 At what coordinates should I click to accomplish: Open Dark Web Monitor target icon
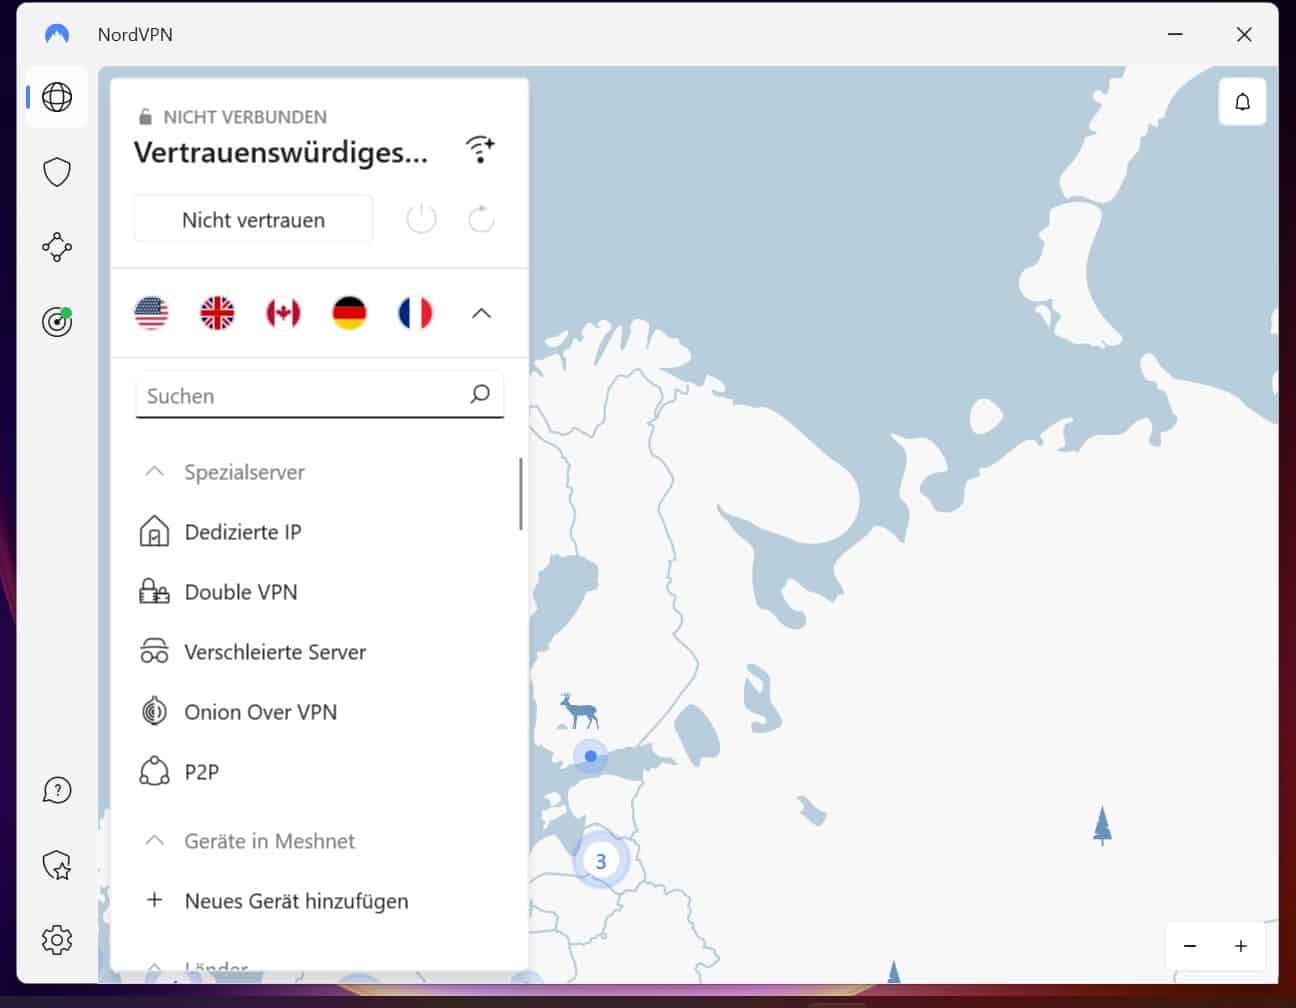[x=57, y=321]
